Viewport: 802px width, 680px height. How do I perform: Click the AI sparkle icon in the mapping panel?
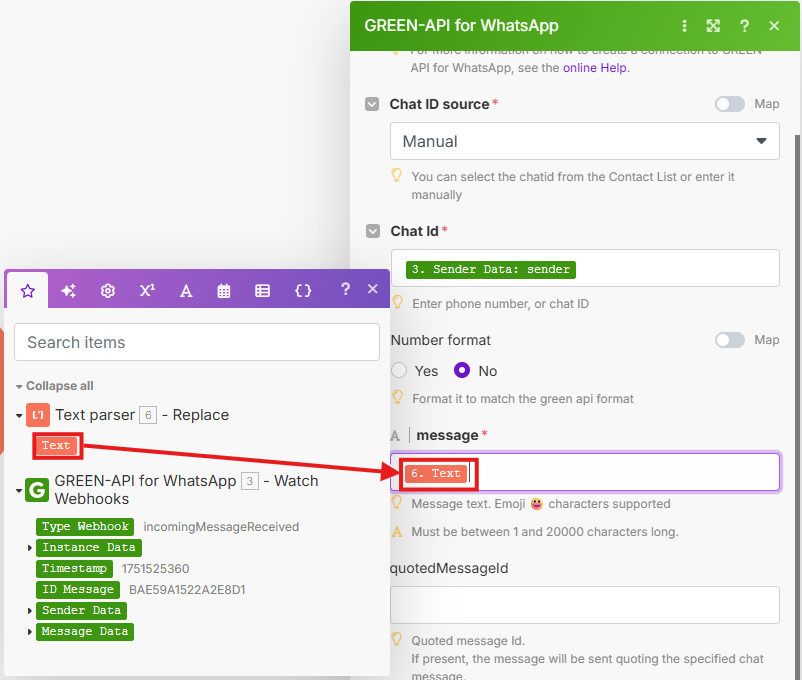pos(68,290)
